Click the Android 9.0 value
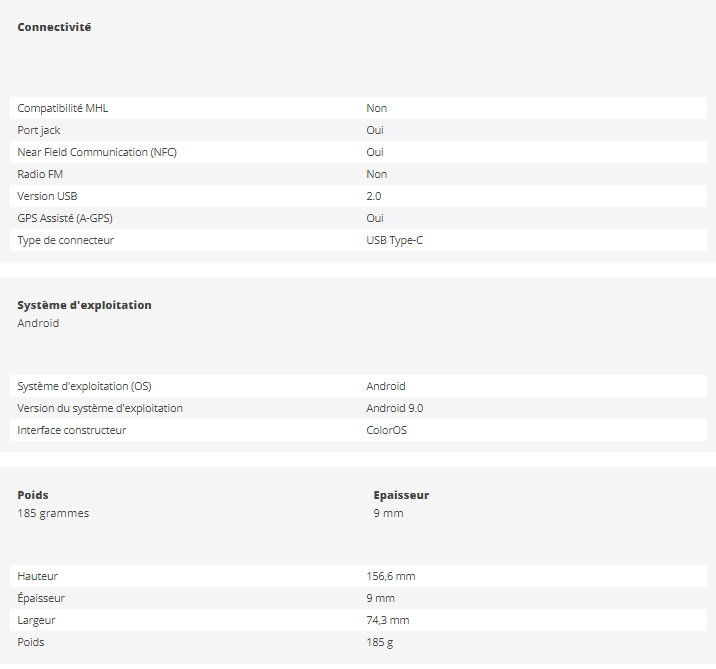Image resolution: width=716 pixels, height=669 pixels. (394, 408)
